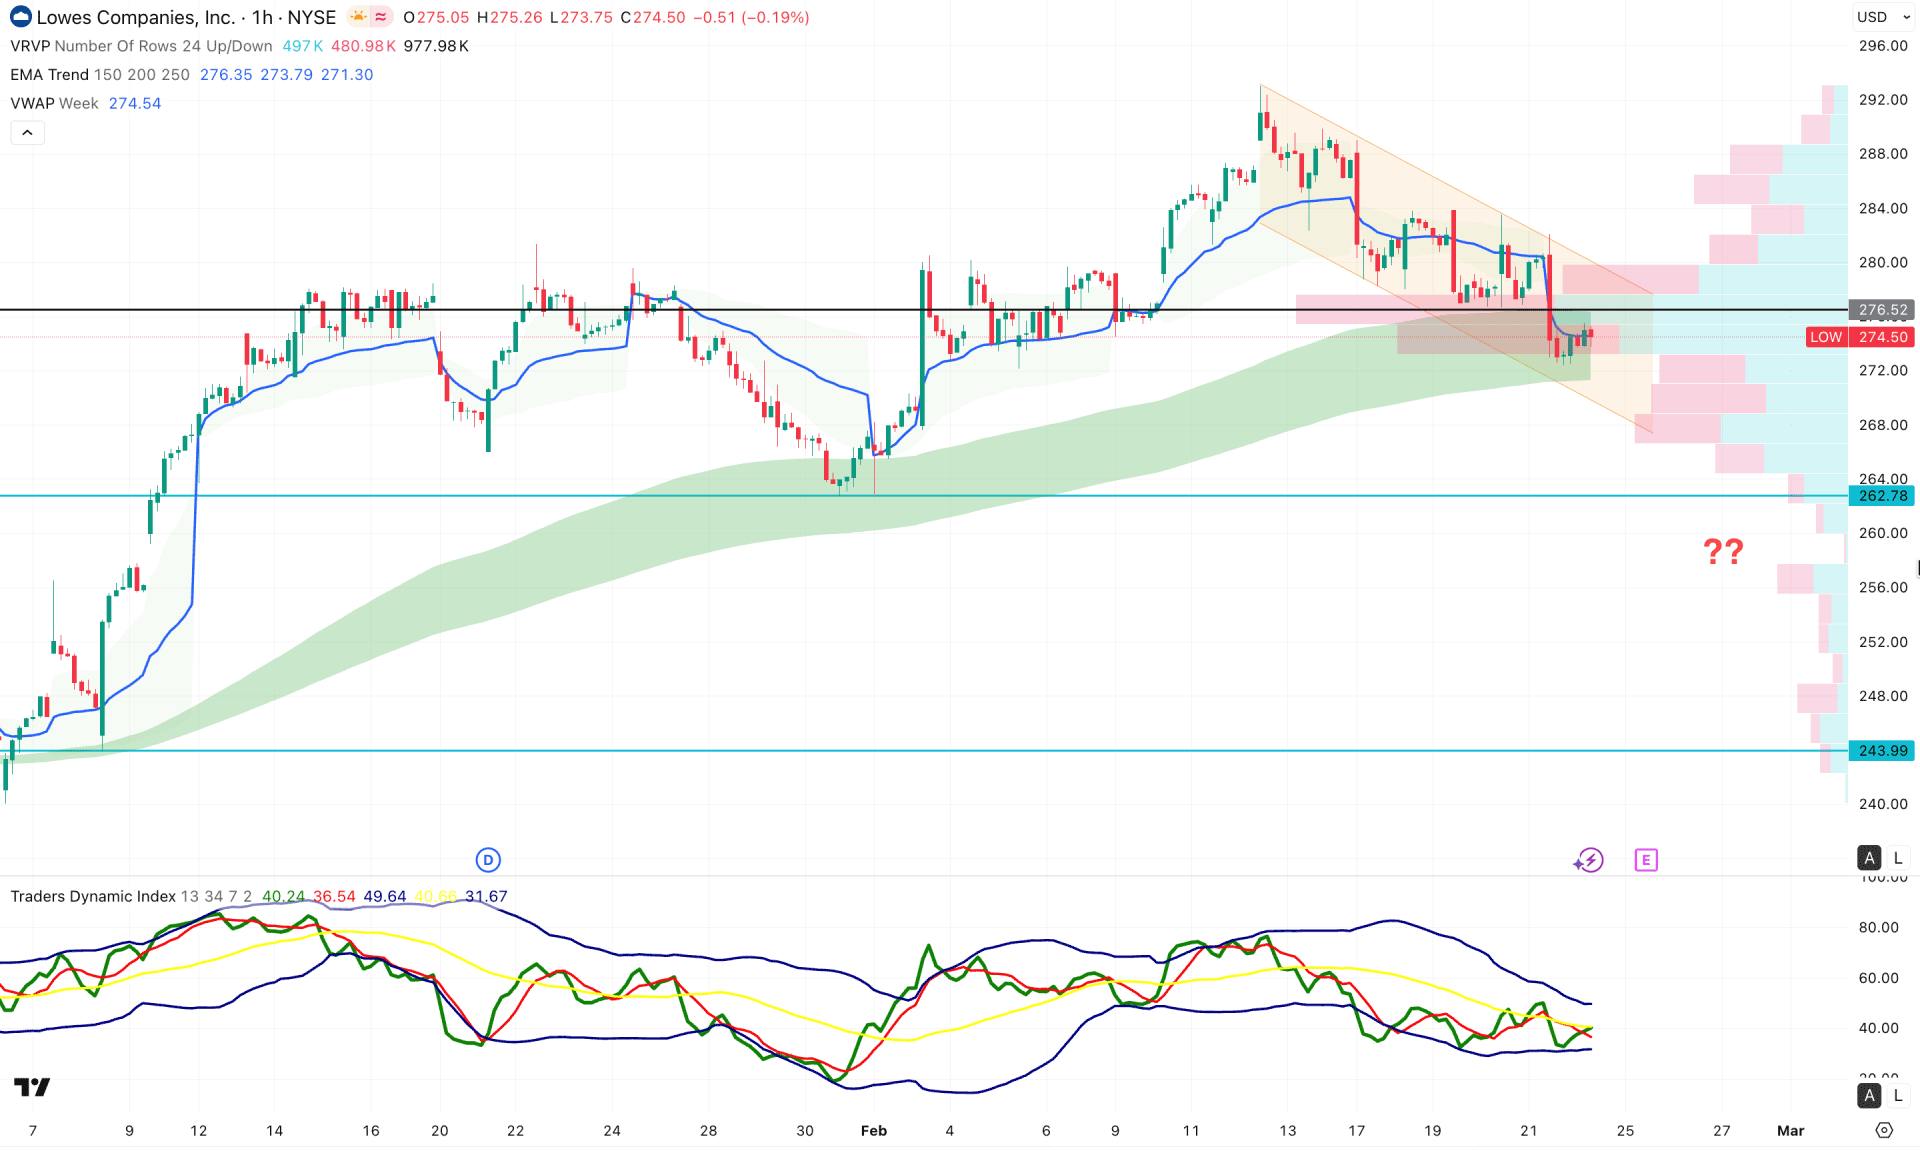
Task: Click the pink dividends icon in chart header
Action: pos(381,17)
